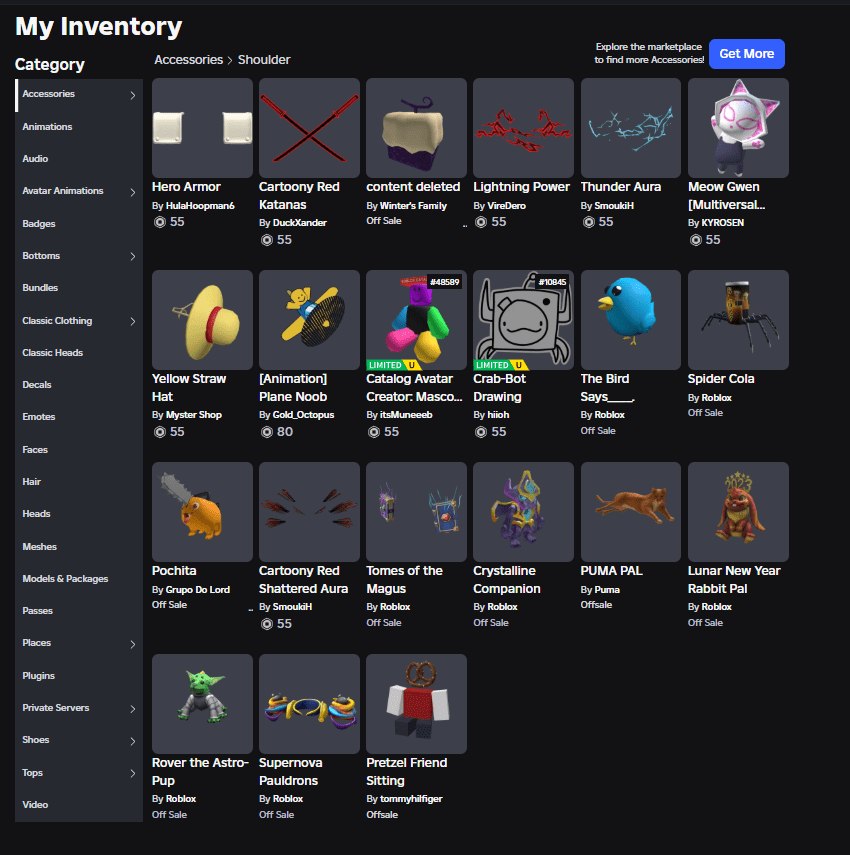Click the Robux icon next to Plane Noob's 80 price

point(266,431)
